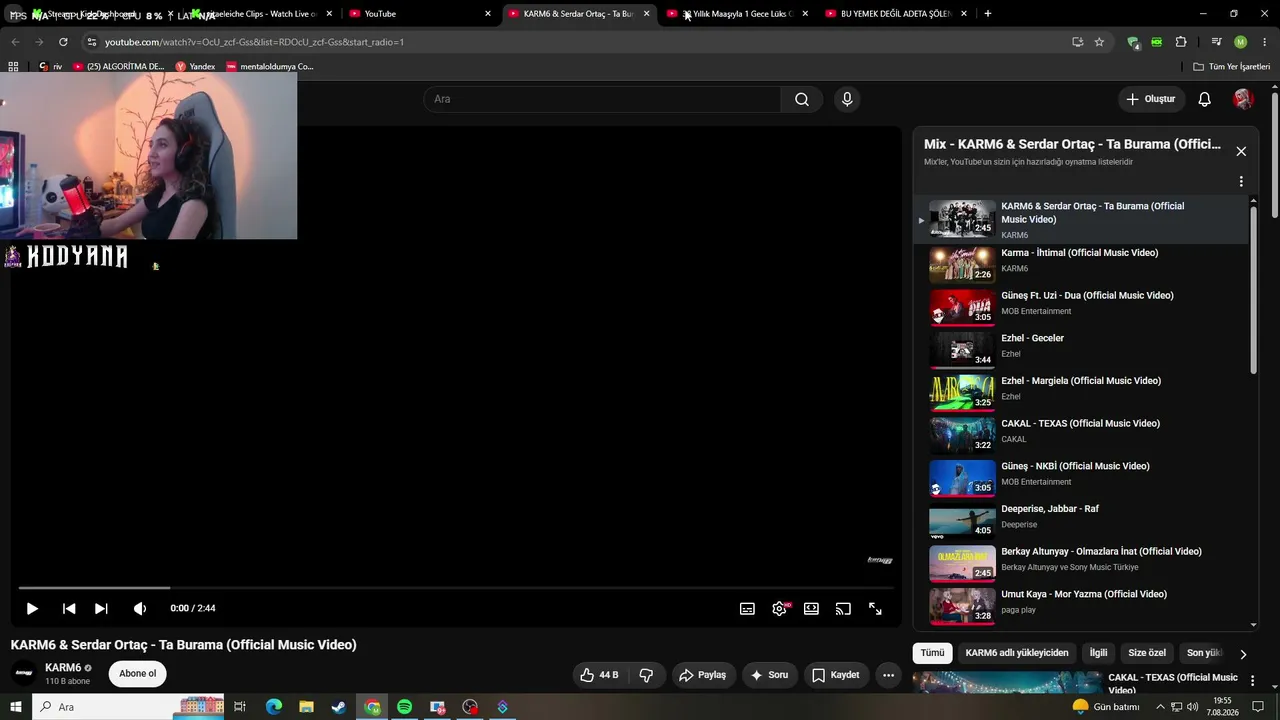Play Güneş Ft. Uzi - Dua from the mix
Image resolution: width=1280 pixels, height=720 pixels.
coord(1082,307)
